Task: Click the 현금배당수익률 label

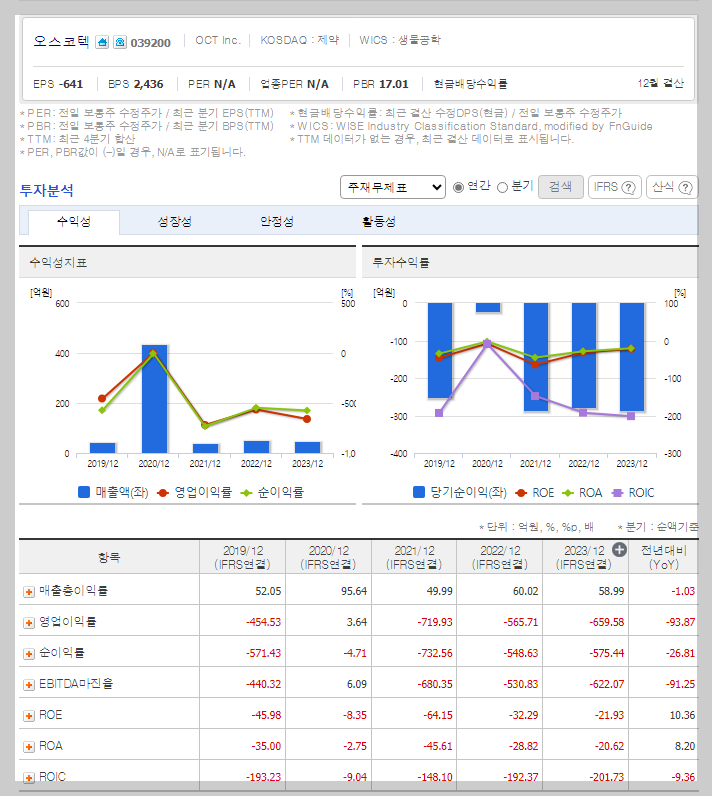Action: pos(470,84)
